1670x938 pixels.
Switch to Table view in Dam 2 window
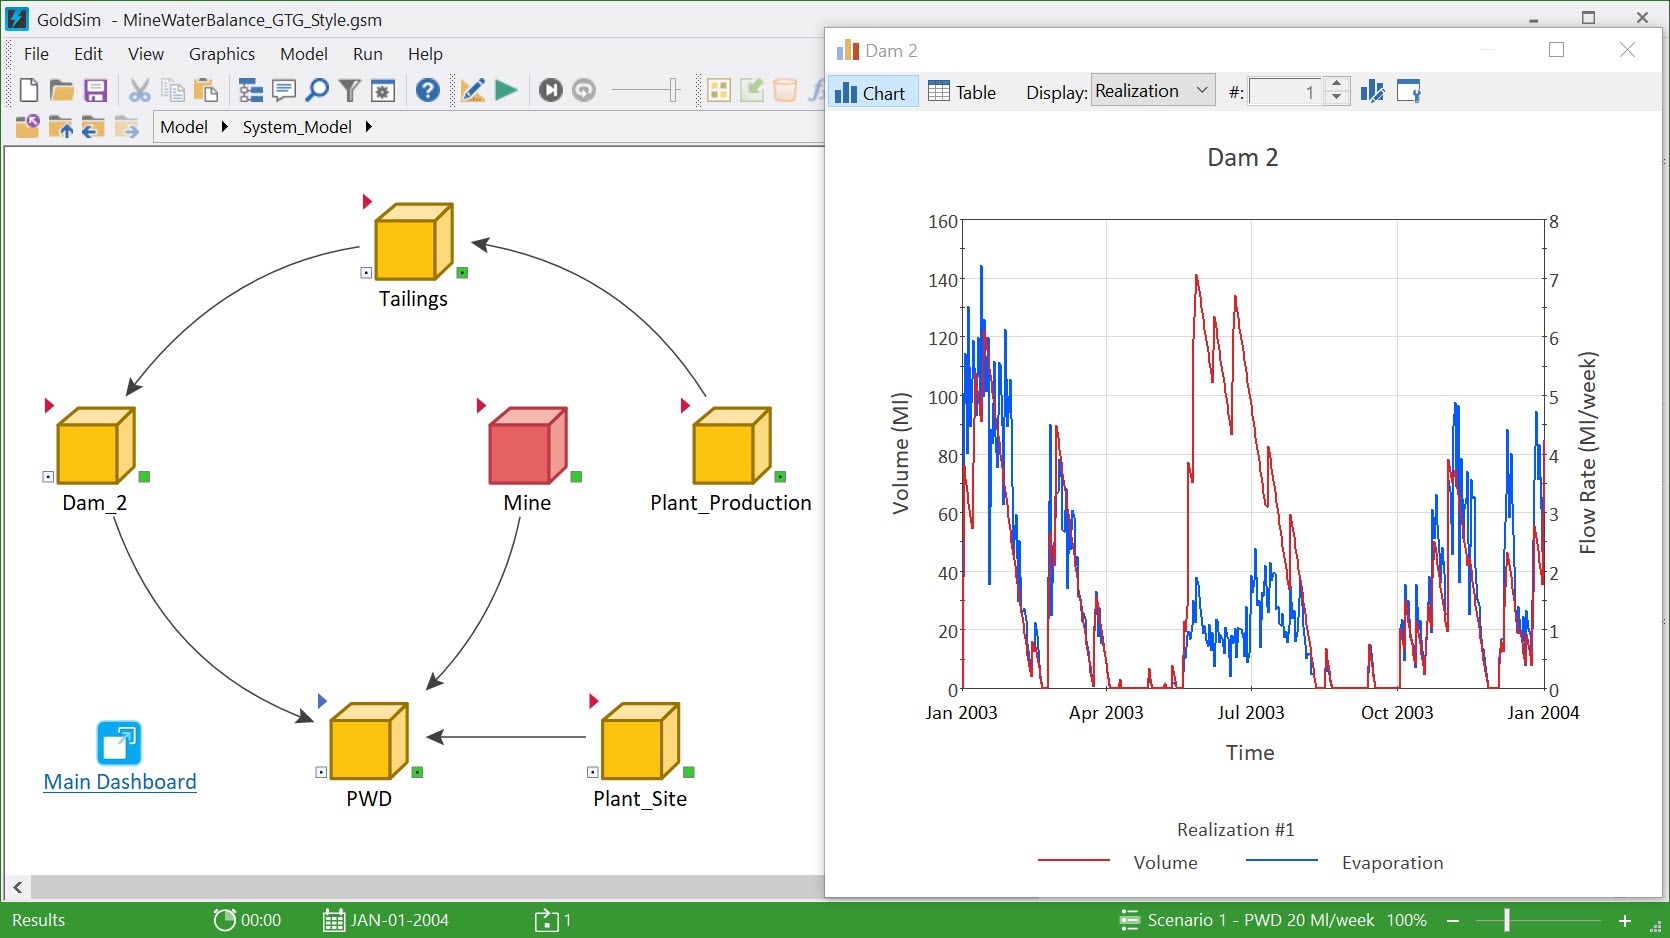[x=962, y=92]
